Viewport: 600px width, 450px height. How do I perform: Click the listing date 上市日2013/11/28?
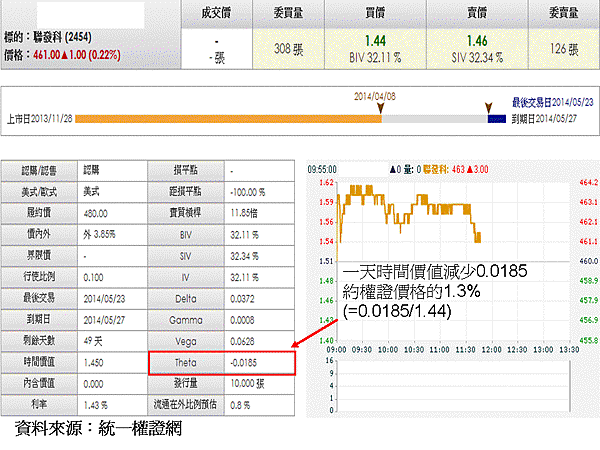pyautogui.click(x=40, y=119)
